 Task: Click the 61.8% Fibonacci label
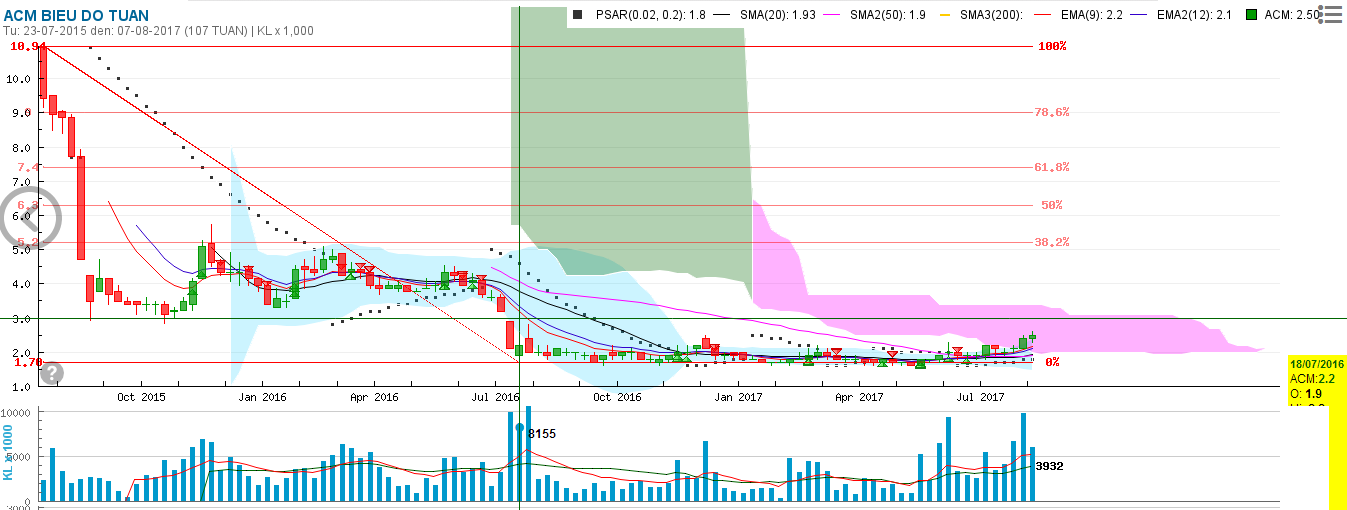coord(1052,168)
